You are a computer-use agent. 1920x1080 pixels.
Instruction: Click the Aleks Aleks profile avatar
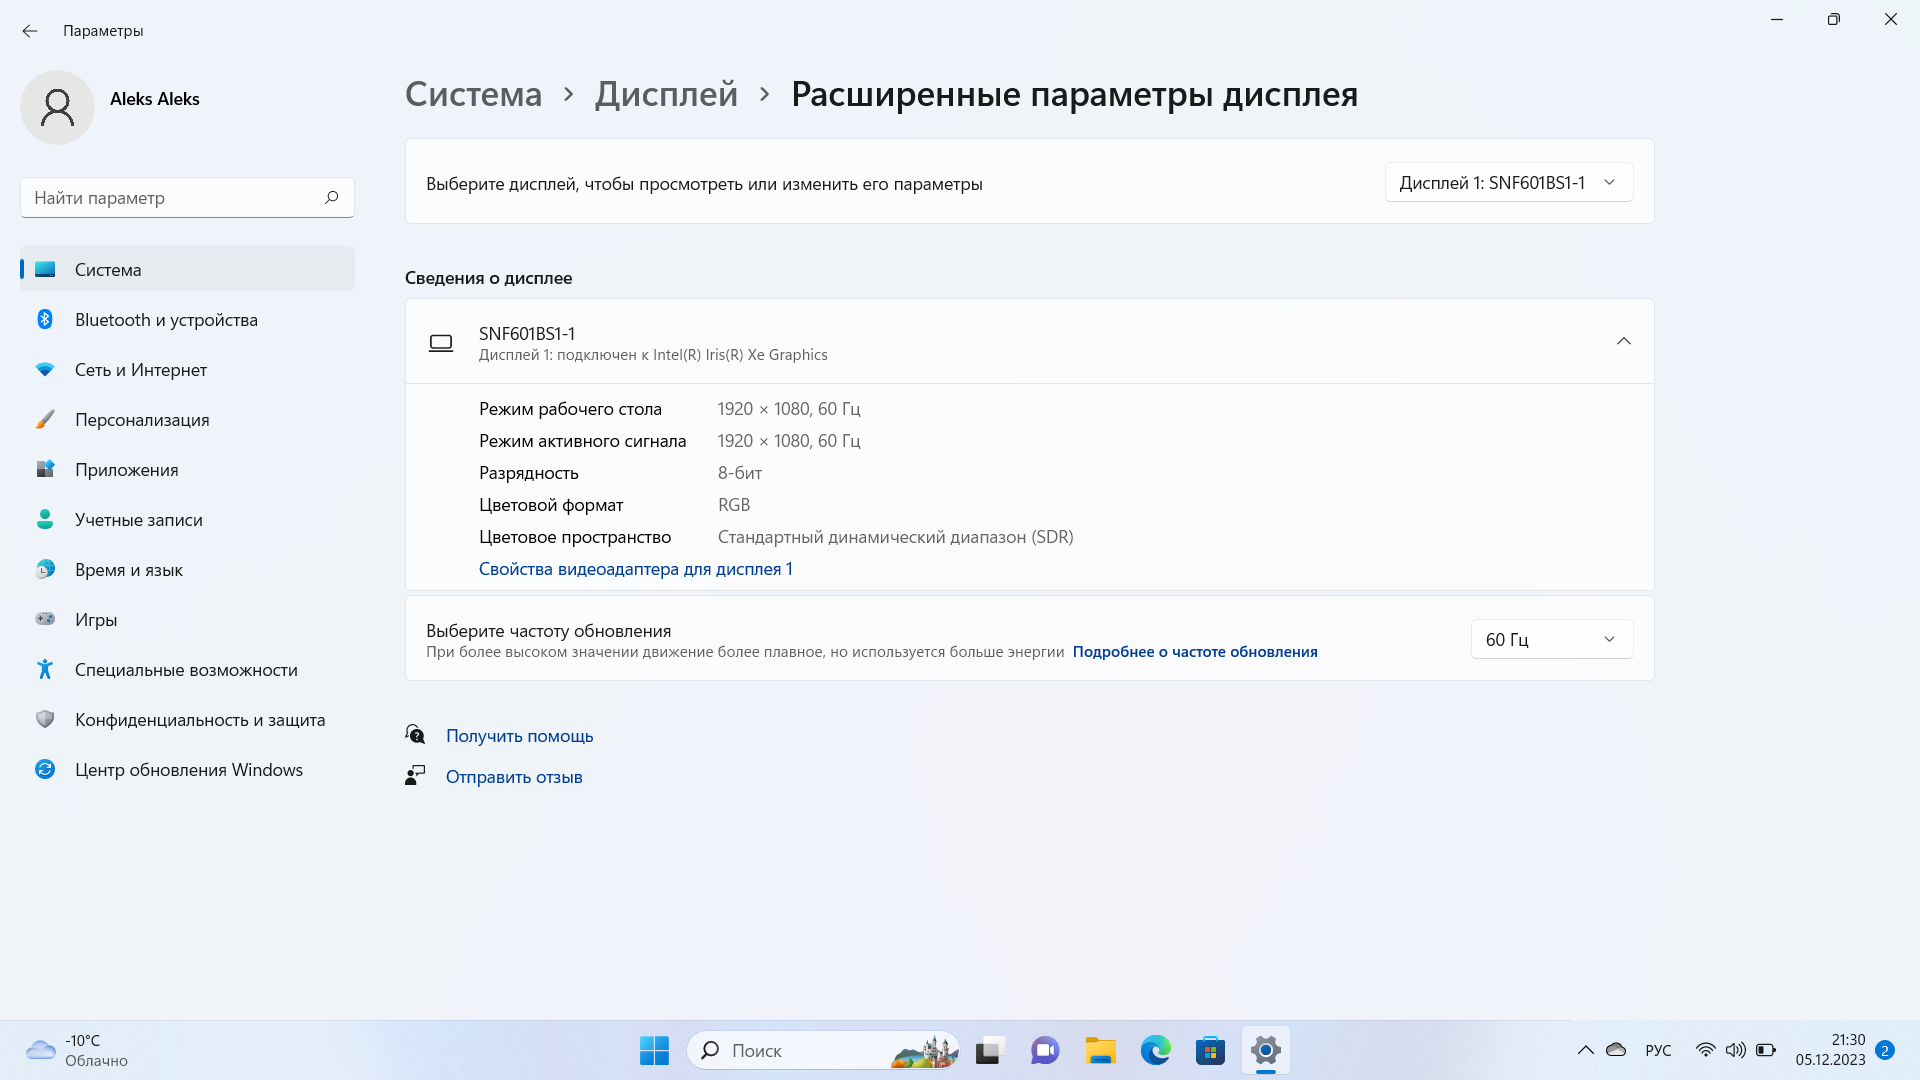[x=57, y=107]
